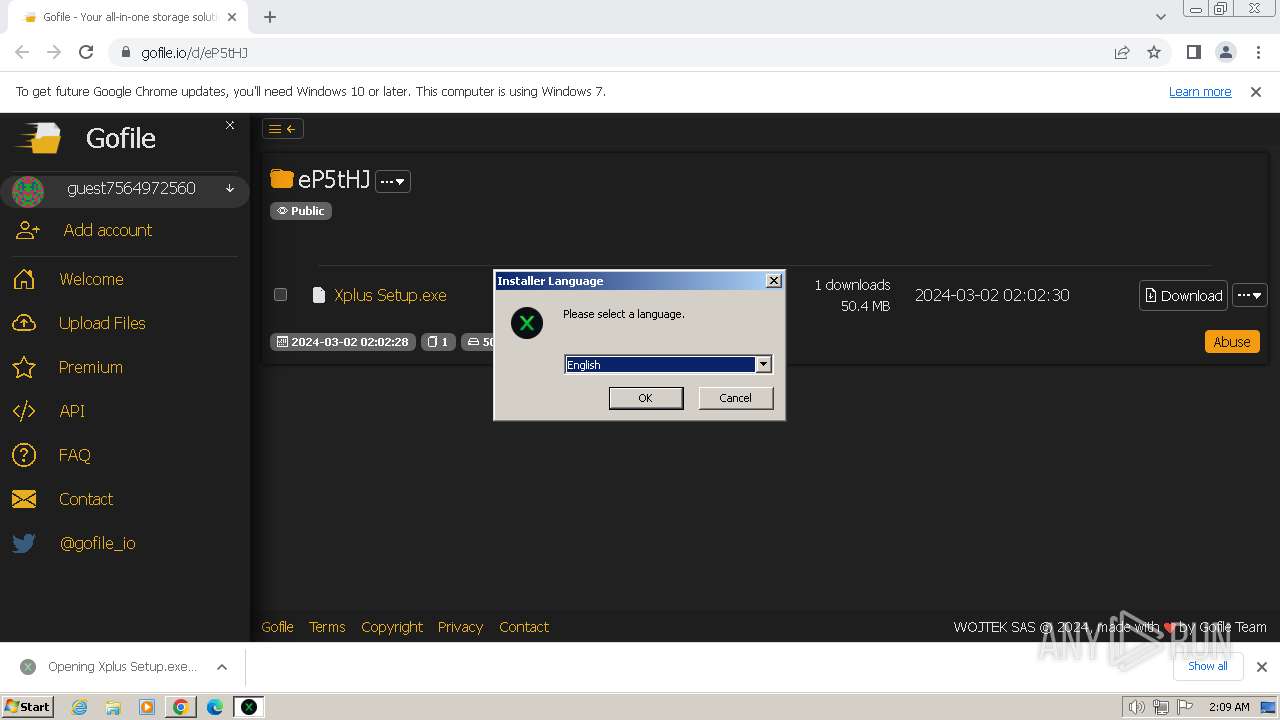Image resolution: width=1280 pixels, height=720 pixels.
Task: Click the Contact envelope icon
Action: point(24,499)
